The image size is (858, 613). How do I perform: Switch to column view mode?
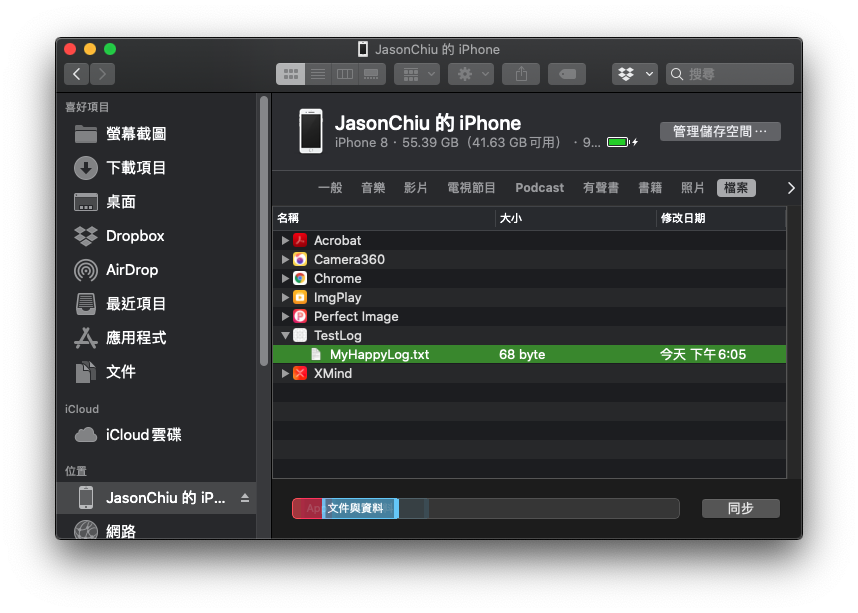click(345, 74)
